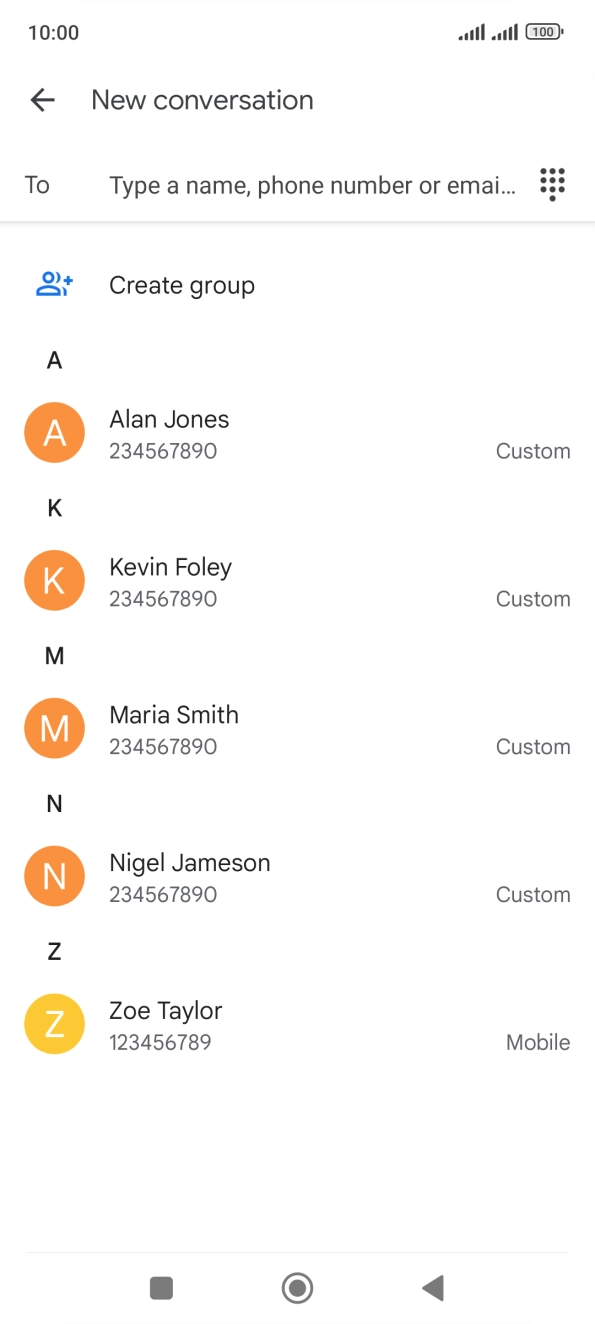Click the Mobile label beside Zoe Taylor

click(538, 1042)
